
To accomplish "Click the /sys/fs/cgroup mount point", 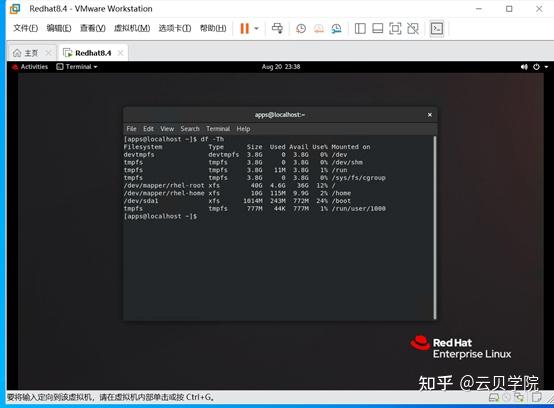I will point(358,178).
